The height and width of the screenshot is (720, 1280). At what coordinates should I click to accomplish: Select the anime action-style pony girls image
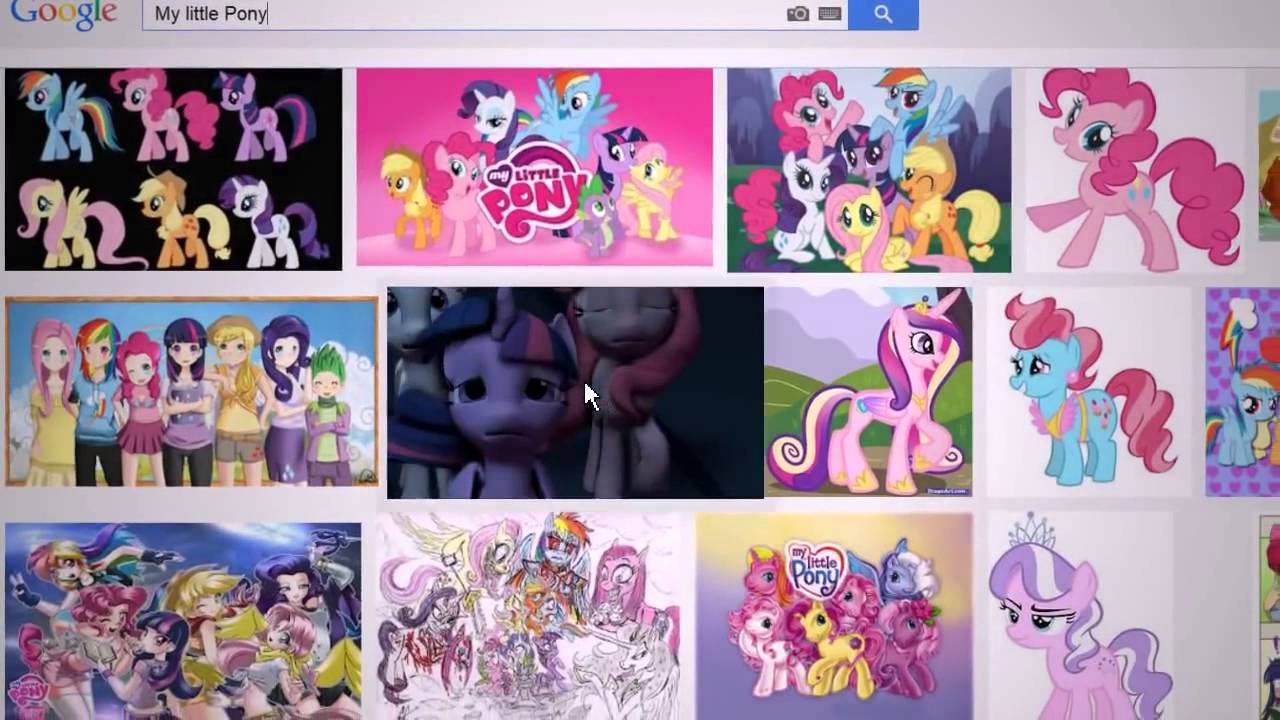coord(183,620)
